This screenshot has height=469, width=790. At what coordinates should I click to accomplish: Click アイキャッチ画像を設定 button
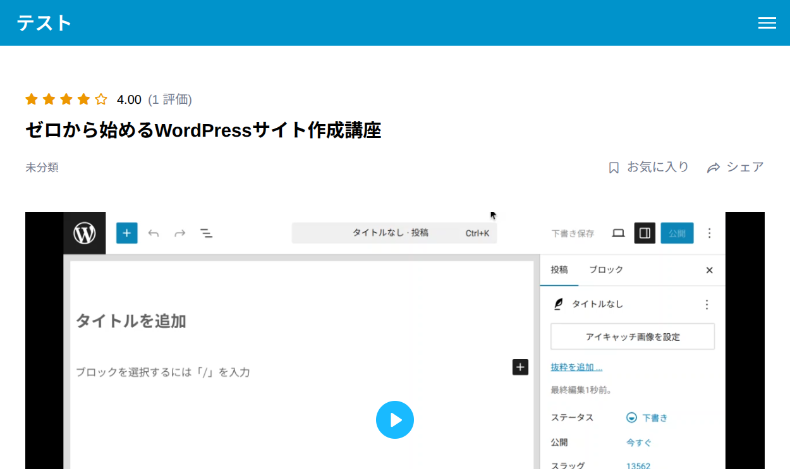click(x=633, y=337)
